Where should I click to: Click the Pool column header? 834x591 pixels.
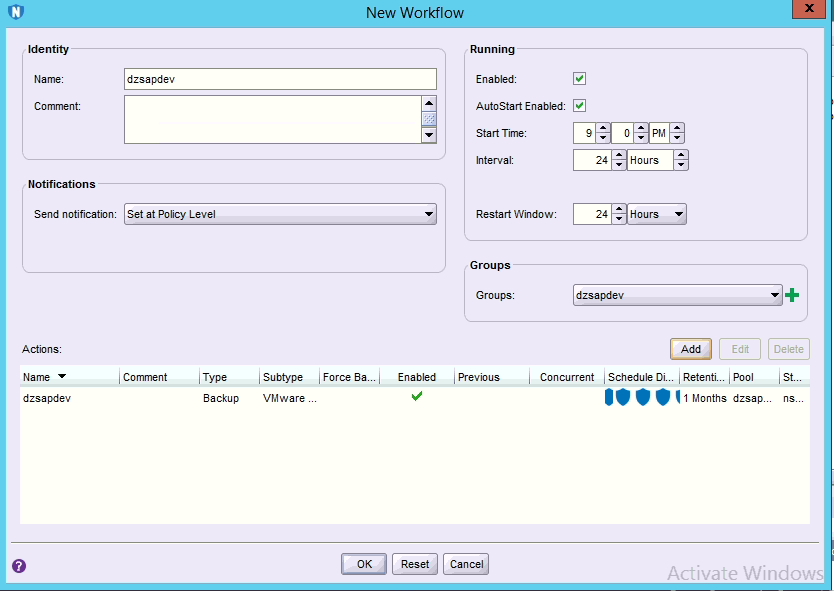pos(743,377)
